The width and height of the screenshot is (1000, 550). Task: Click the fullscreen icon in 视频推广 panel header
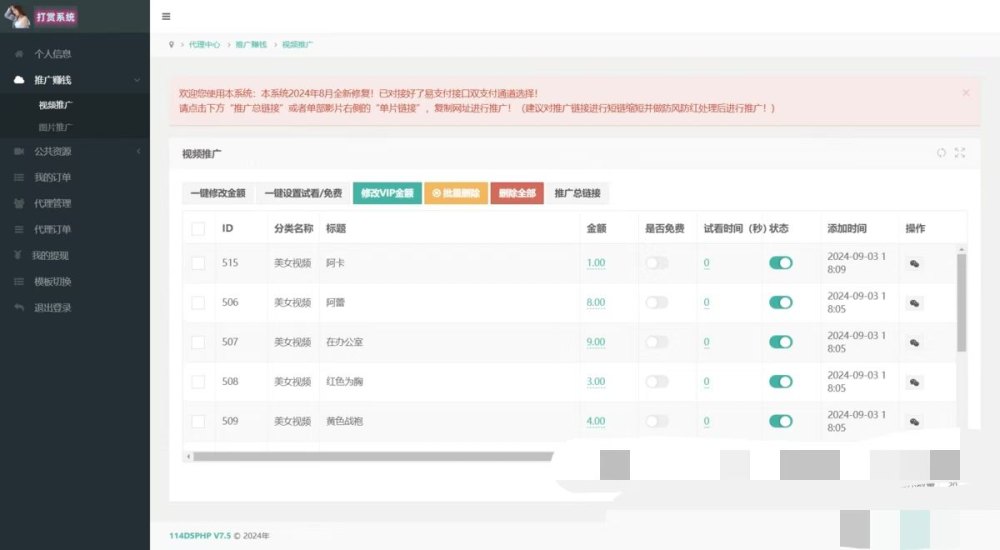click(959, 152)
